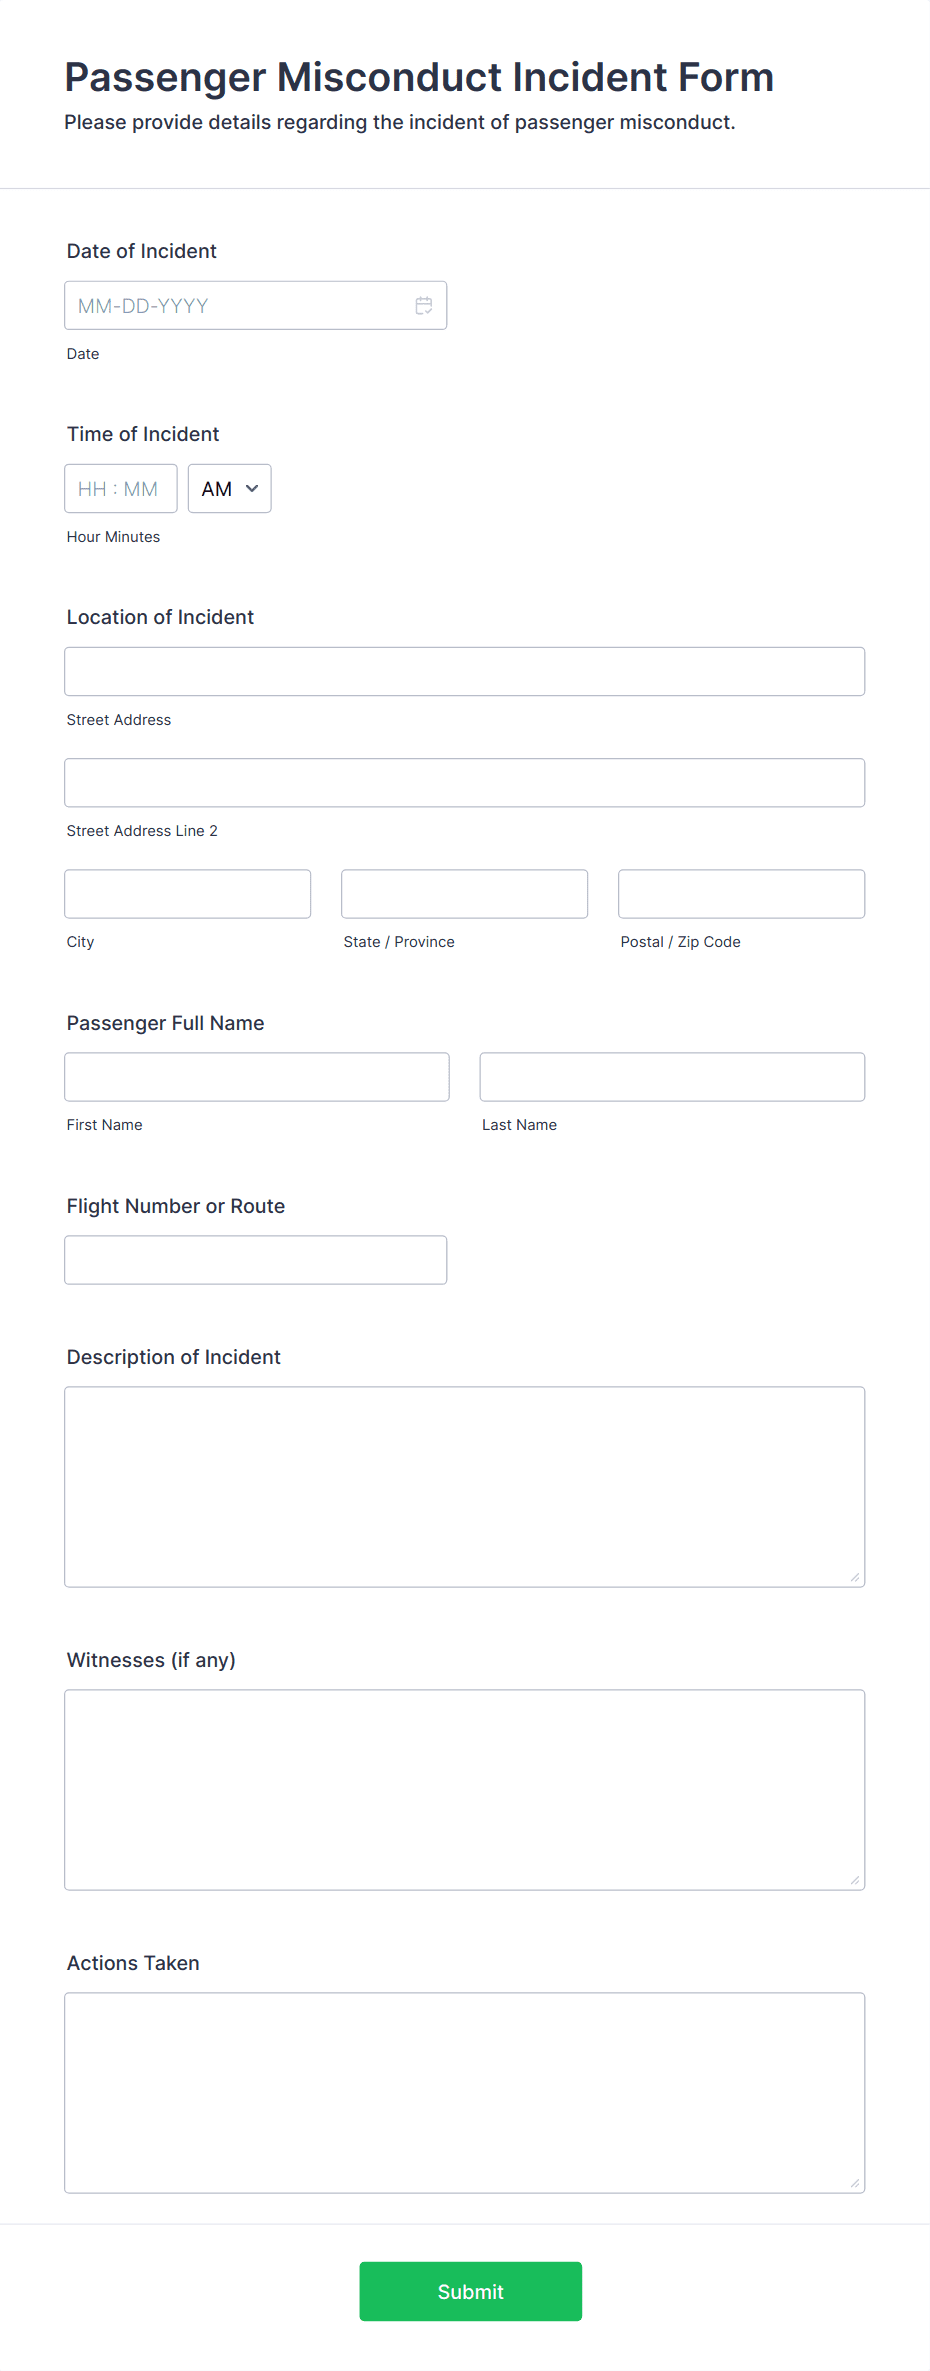Focus the Actions Taken text area

tap(464, 2092)
